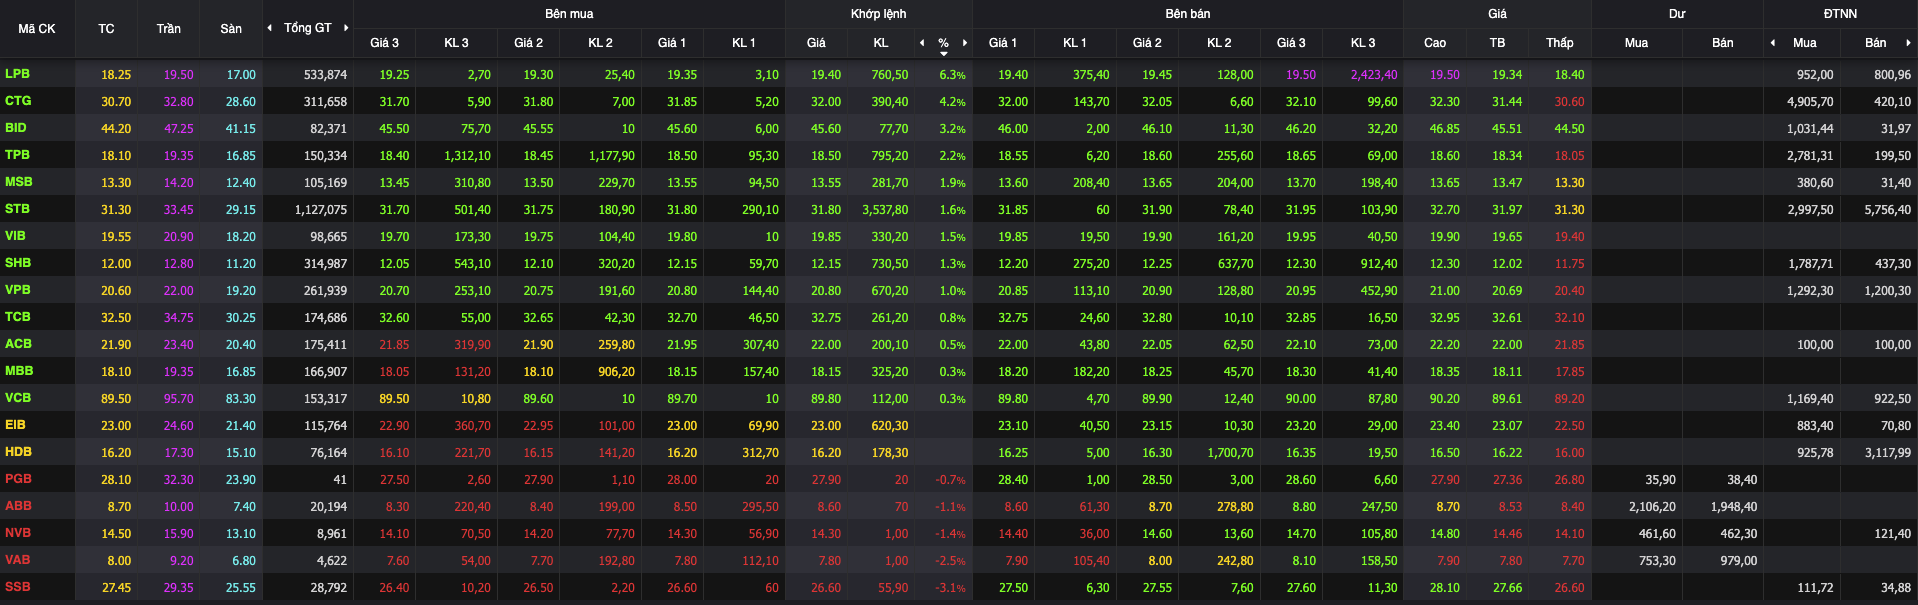Click the Bên mua group header
The image size is (1918, 605).
tap(569, 14)
